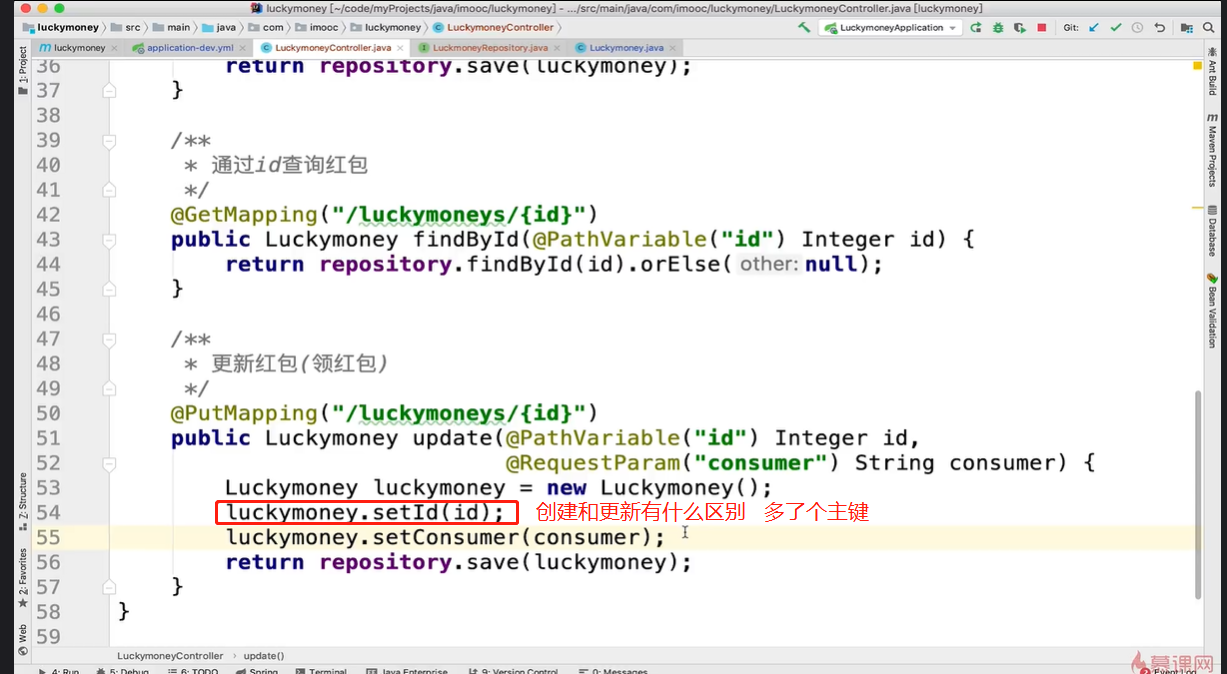1227x674 pixels.
Task: Collapse the comment fold marker at line 49
Action: 109,389
